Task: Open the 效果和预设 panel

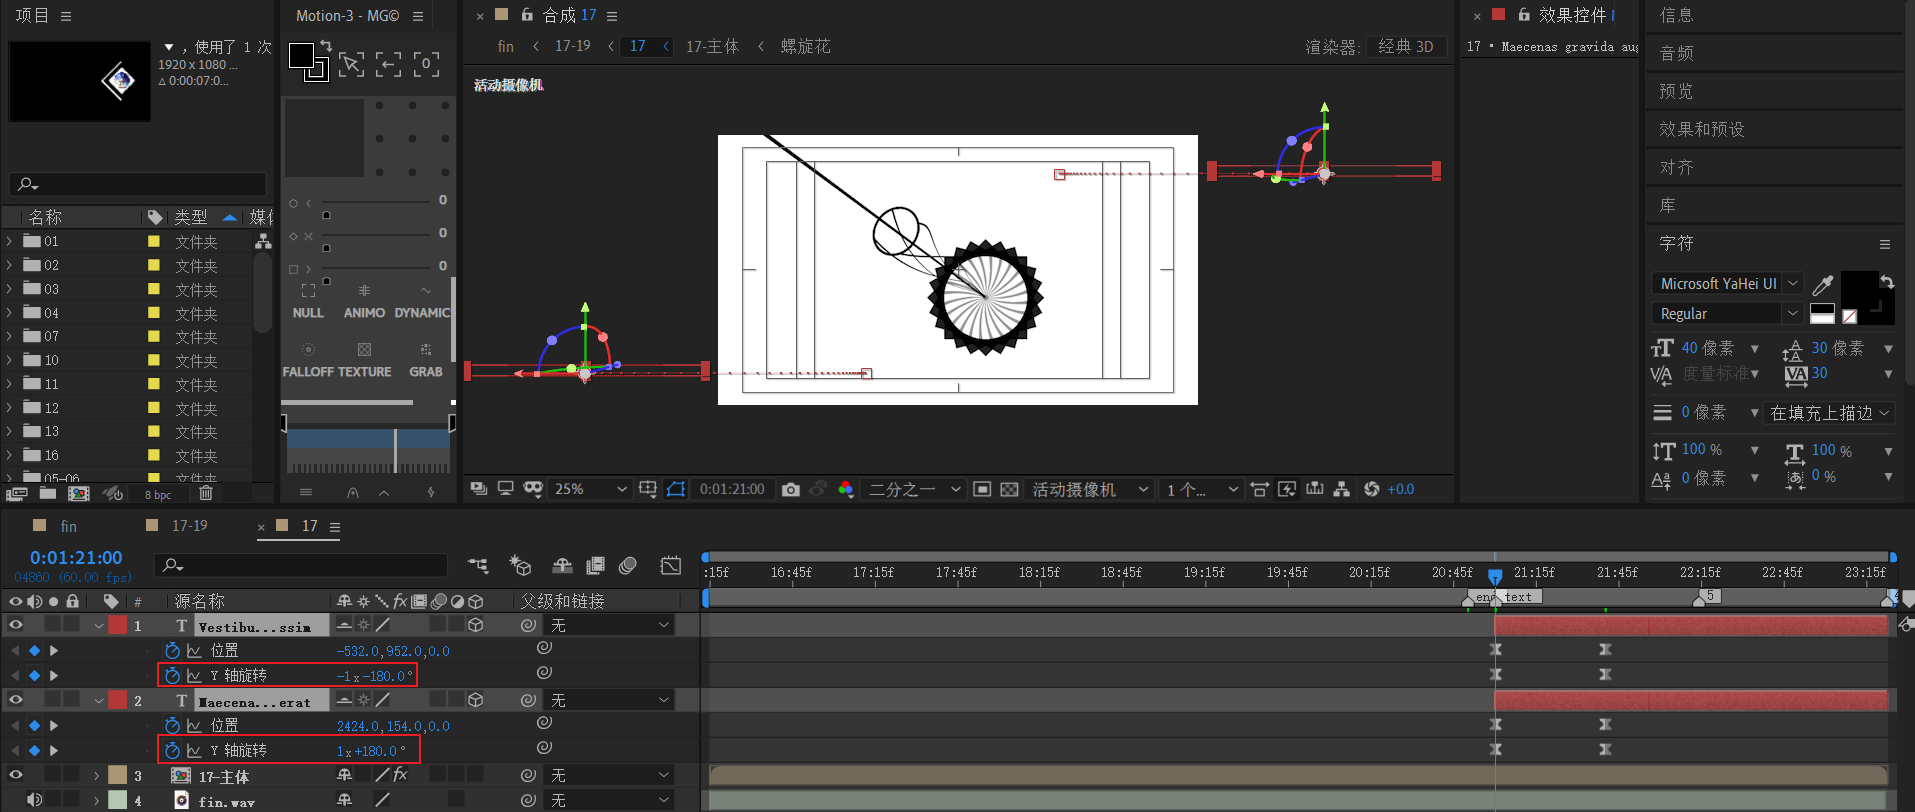Action: point(1701,129)
